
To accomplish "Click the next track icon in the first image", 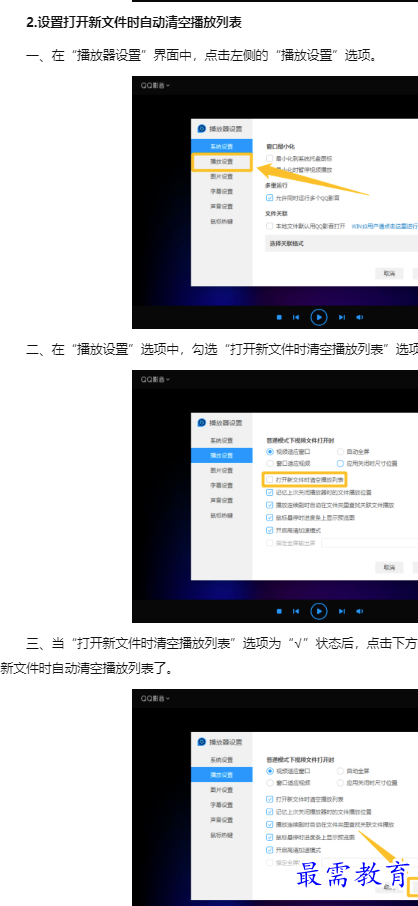I will click(342, 317).
